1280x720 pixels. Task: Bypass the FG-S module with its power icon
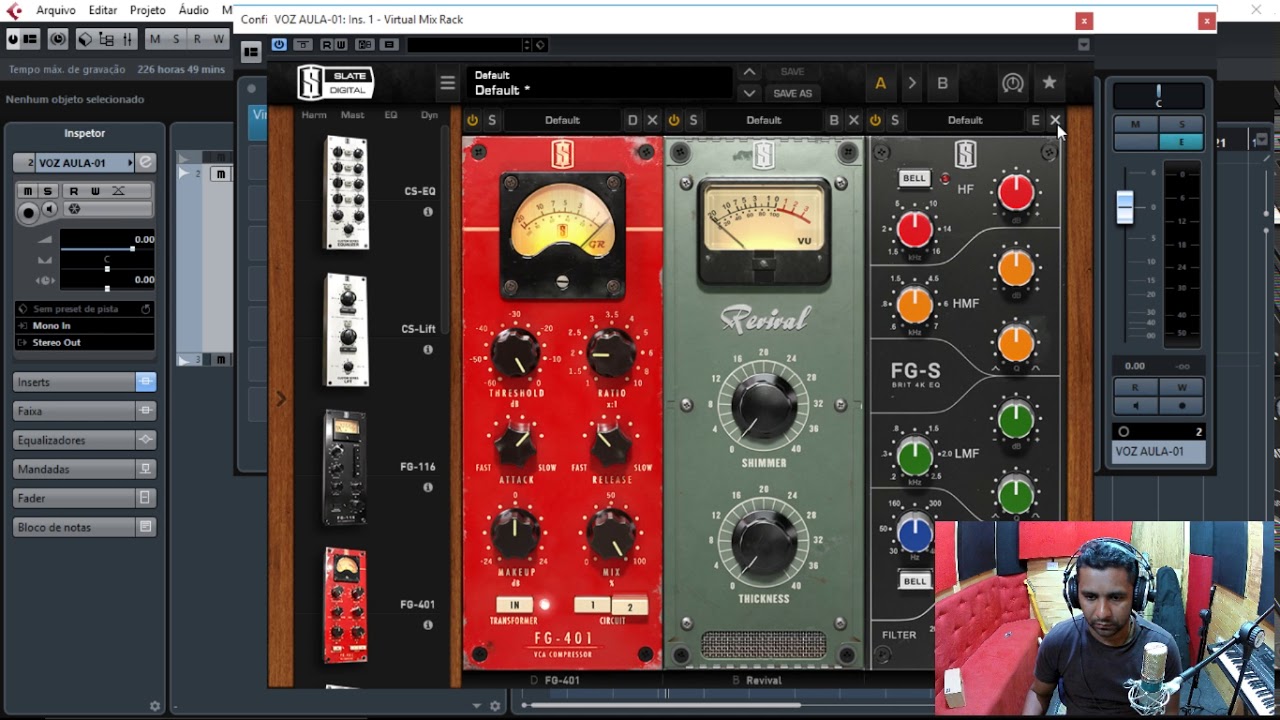tap(875, 120)
